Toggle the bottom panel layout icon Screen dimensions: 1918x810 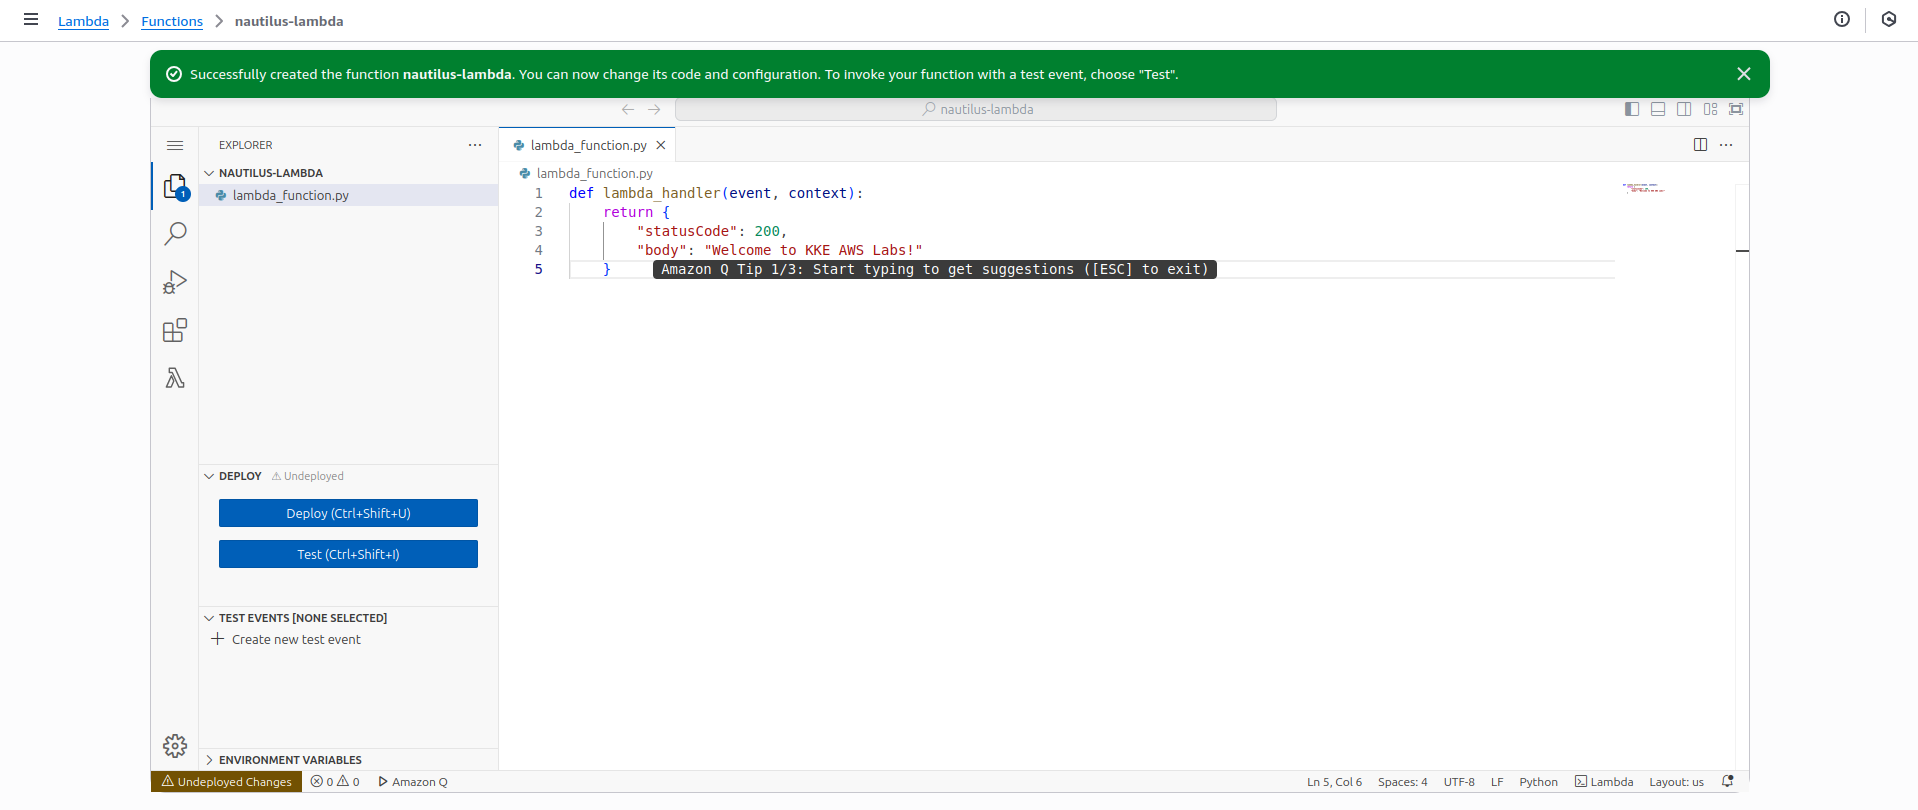[x=1658, y=109]
